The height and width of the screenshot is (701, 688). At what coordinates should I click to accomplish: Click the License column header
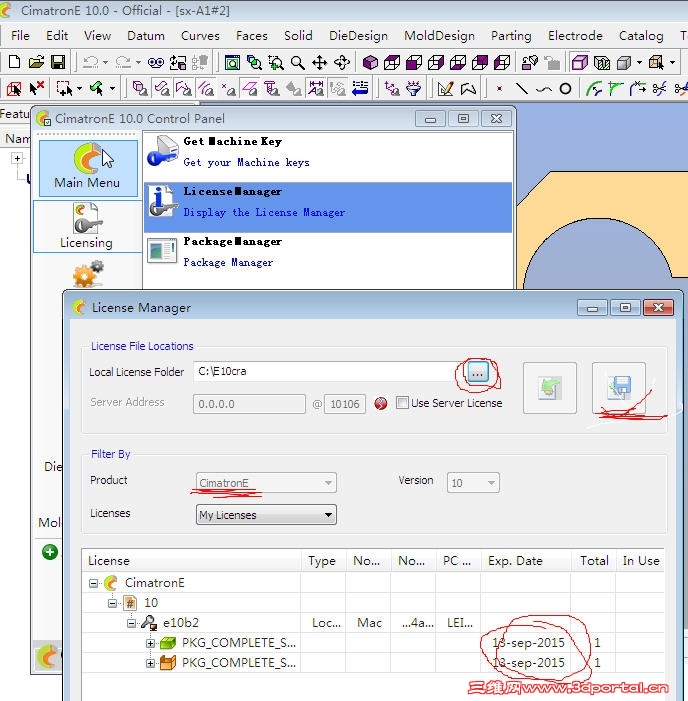191,561
